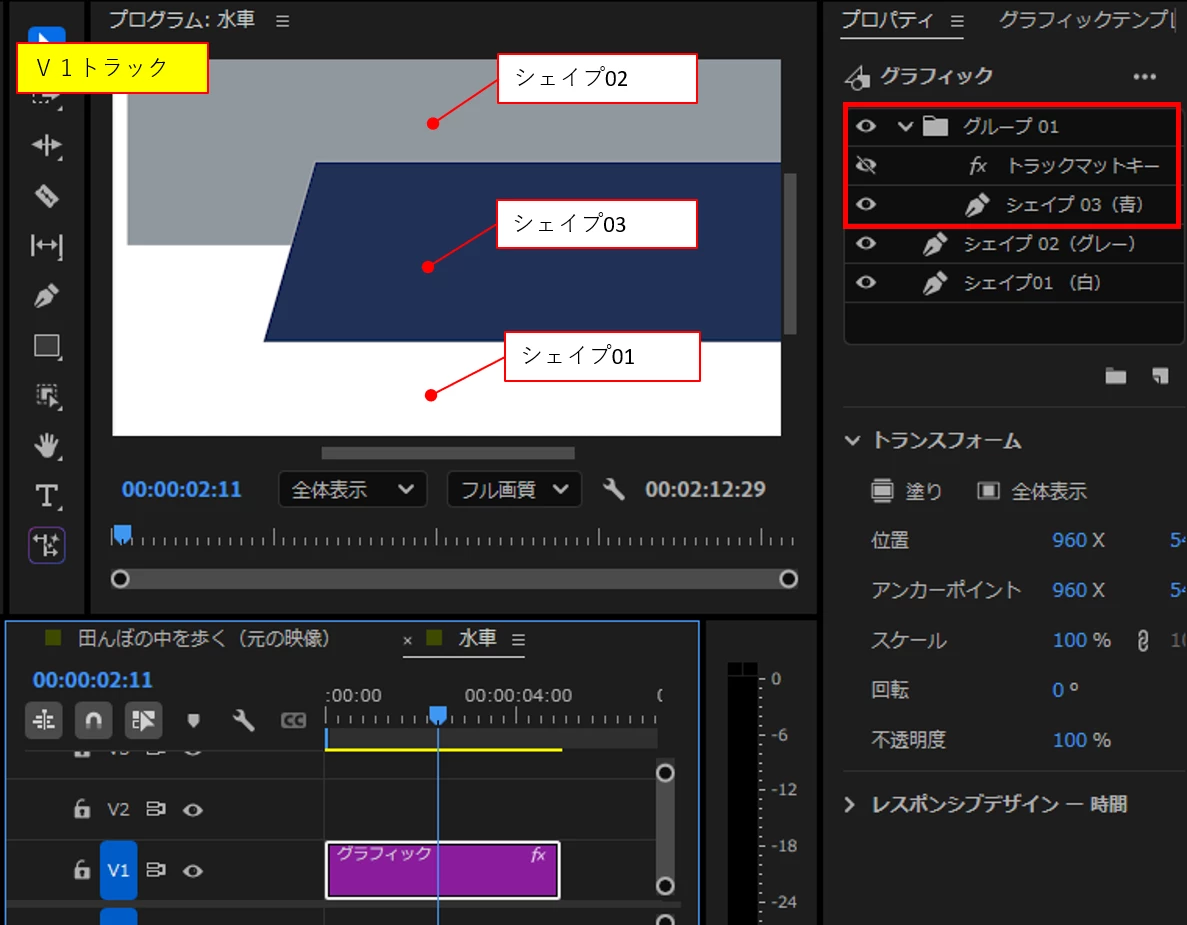Expand レスポンシブデザイン — 時間 section
Viewport: 1187px width, 925px height.
click(849, 804)
